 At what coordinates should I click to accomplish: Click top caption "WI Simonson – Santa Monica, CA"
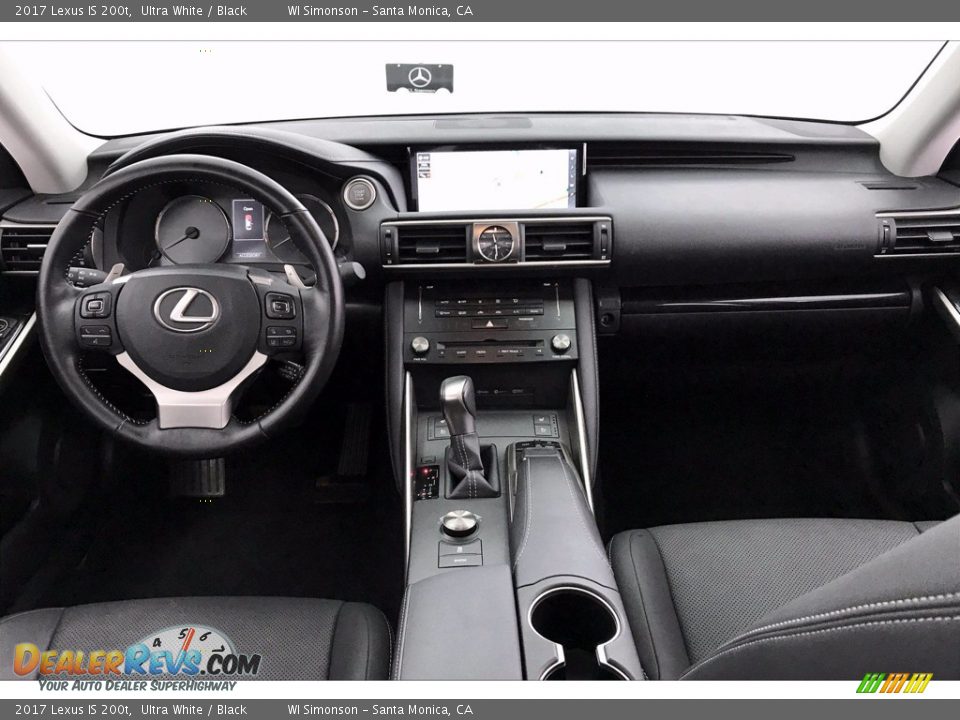[380, 10]
